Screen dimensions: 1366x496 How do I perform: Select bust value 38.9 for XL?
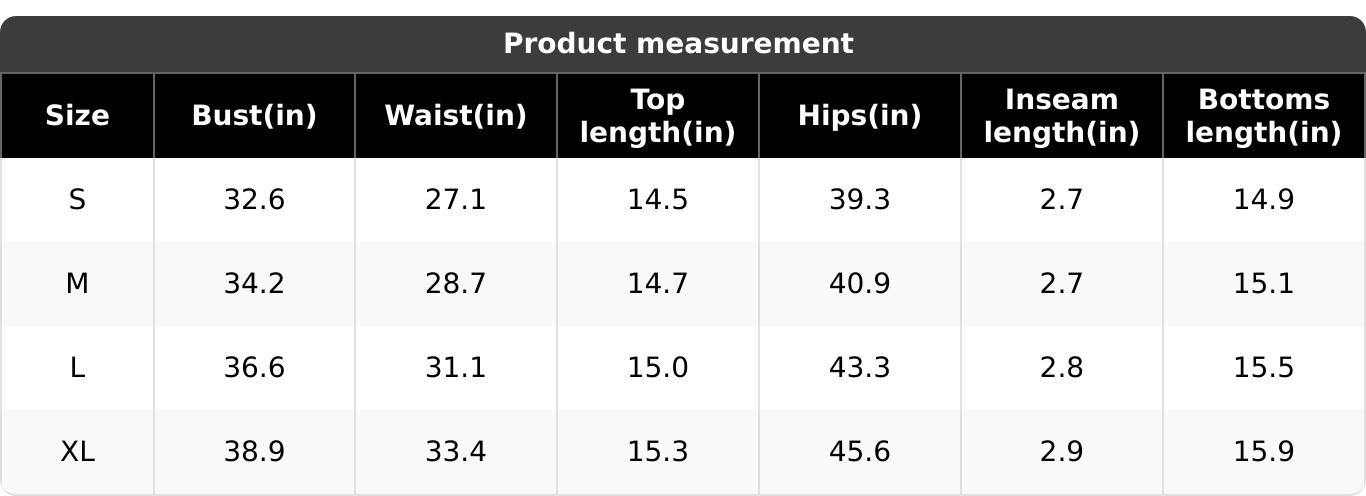pyautogui.click(x=254, y=452)
